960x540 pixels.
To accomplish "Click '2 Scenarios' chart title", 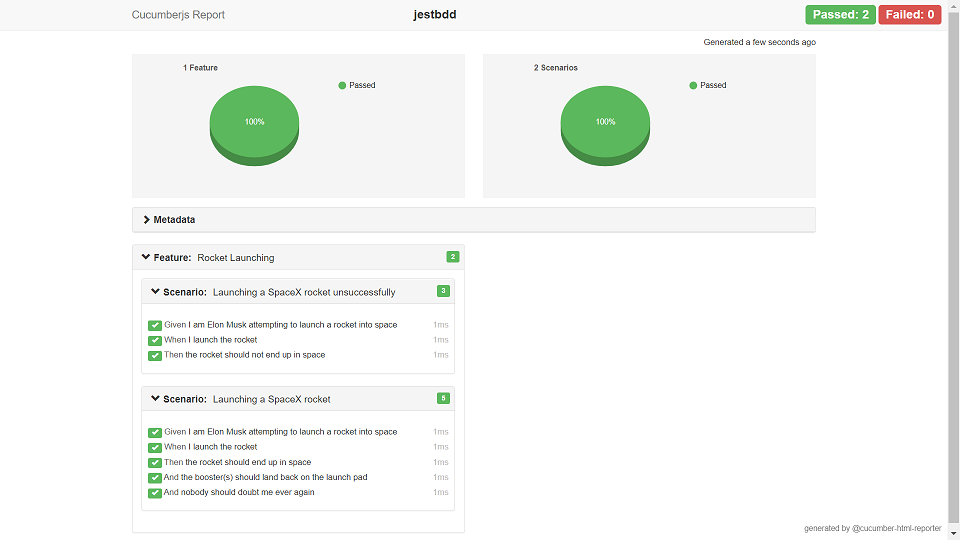I will click(x=555, y=68).
